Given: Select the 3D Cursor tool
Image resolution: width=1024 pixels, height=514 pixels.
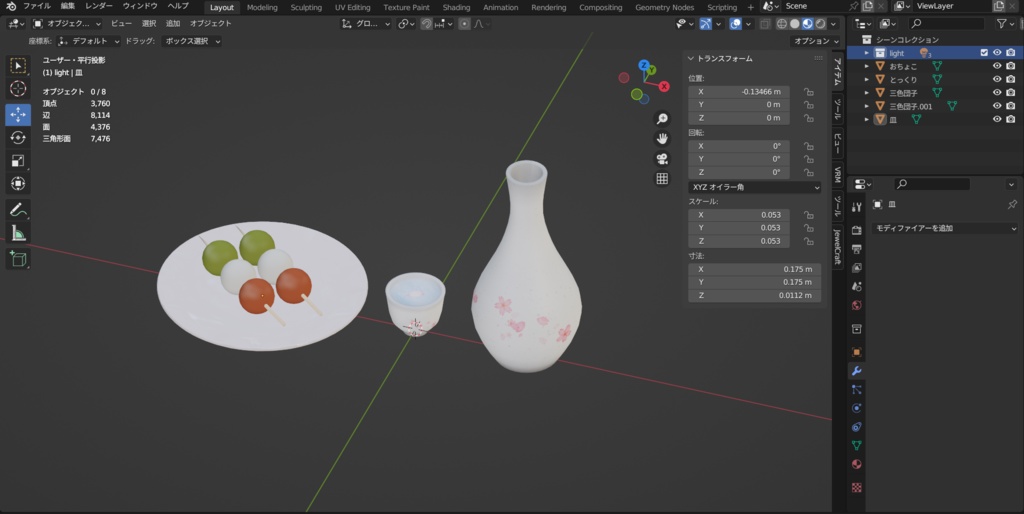Looking at the screenshot, I should [x=18, y=88].
